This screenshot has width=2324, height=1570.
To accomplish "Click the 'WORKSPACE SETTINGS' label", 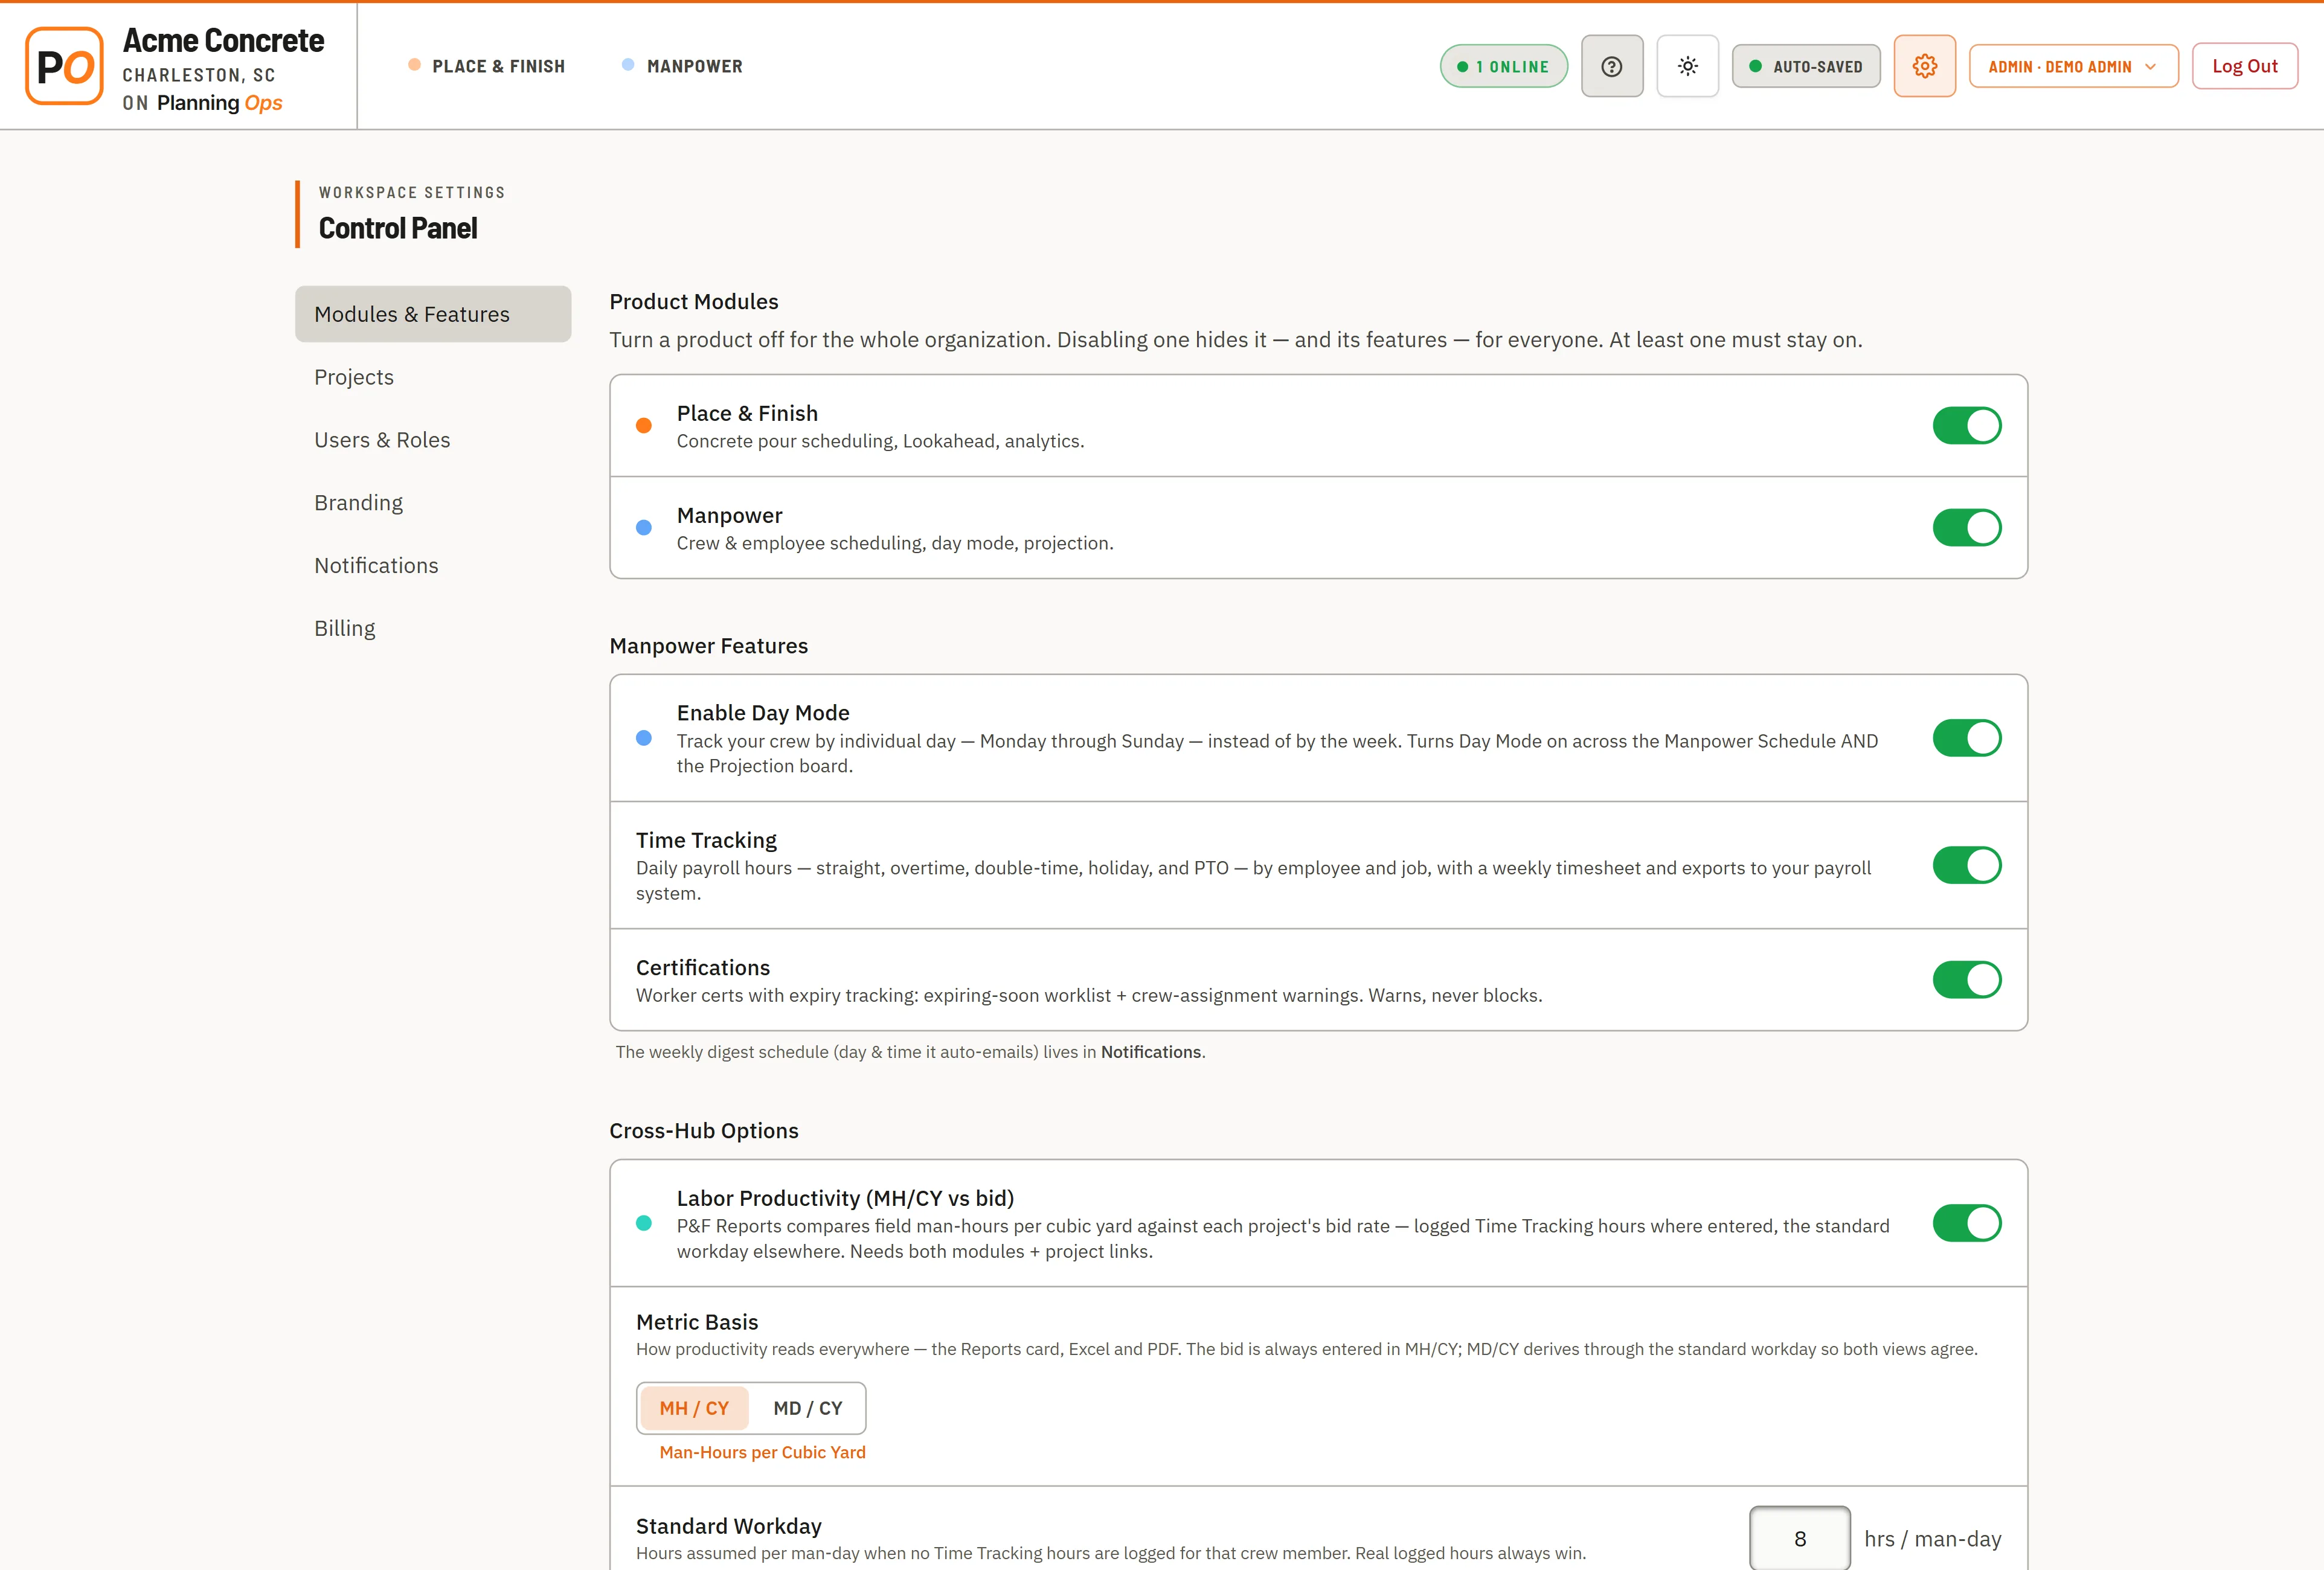I will click(x=412, y=192).
